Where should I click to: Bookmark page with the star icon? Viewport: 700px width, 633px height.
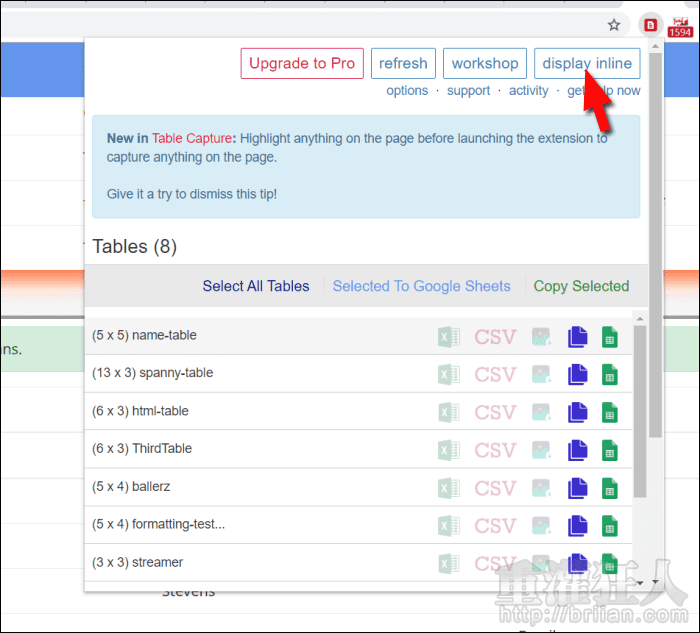pos(614,25)
